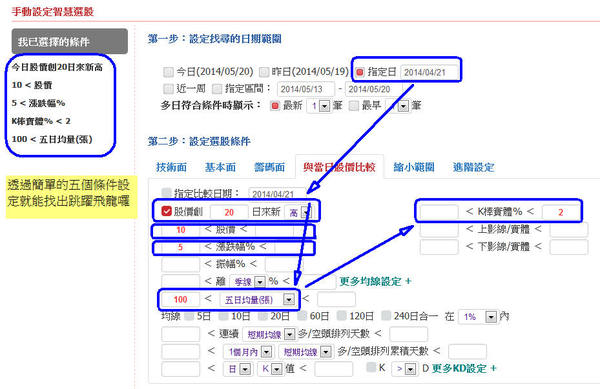Open the 五日均量(張) volume dropdown
600x389 pixels.
click(x=258, y=299)
